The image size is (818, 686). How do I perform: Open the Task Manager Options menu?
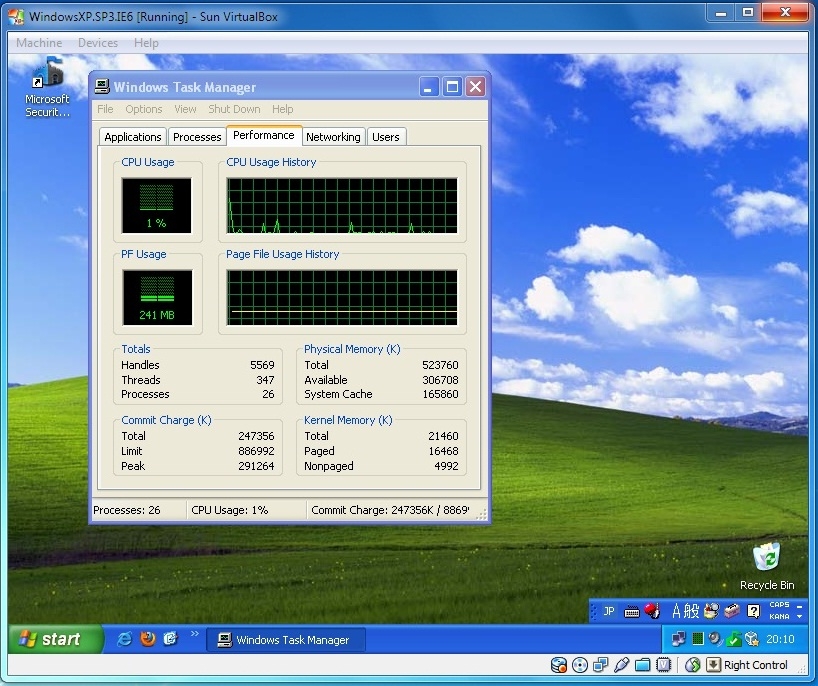[143, 109]
